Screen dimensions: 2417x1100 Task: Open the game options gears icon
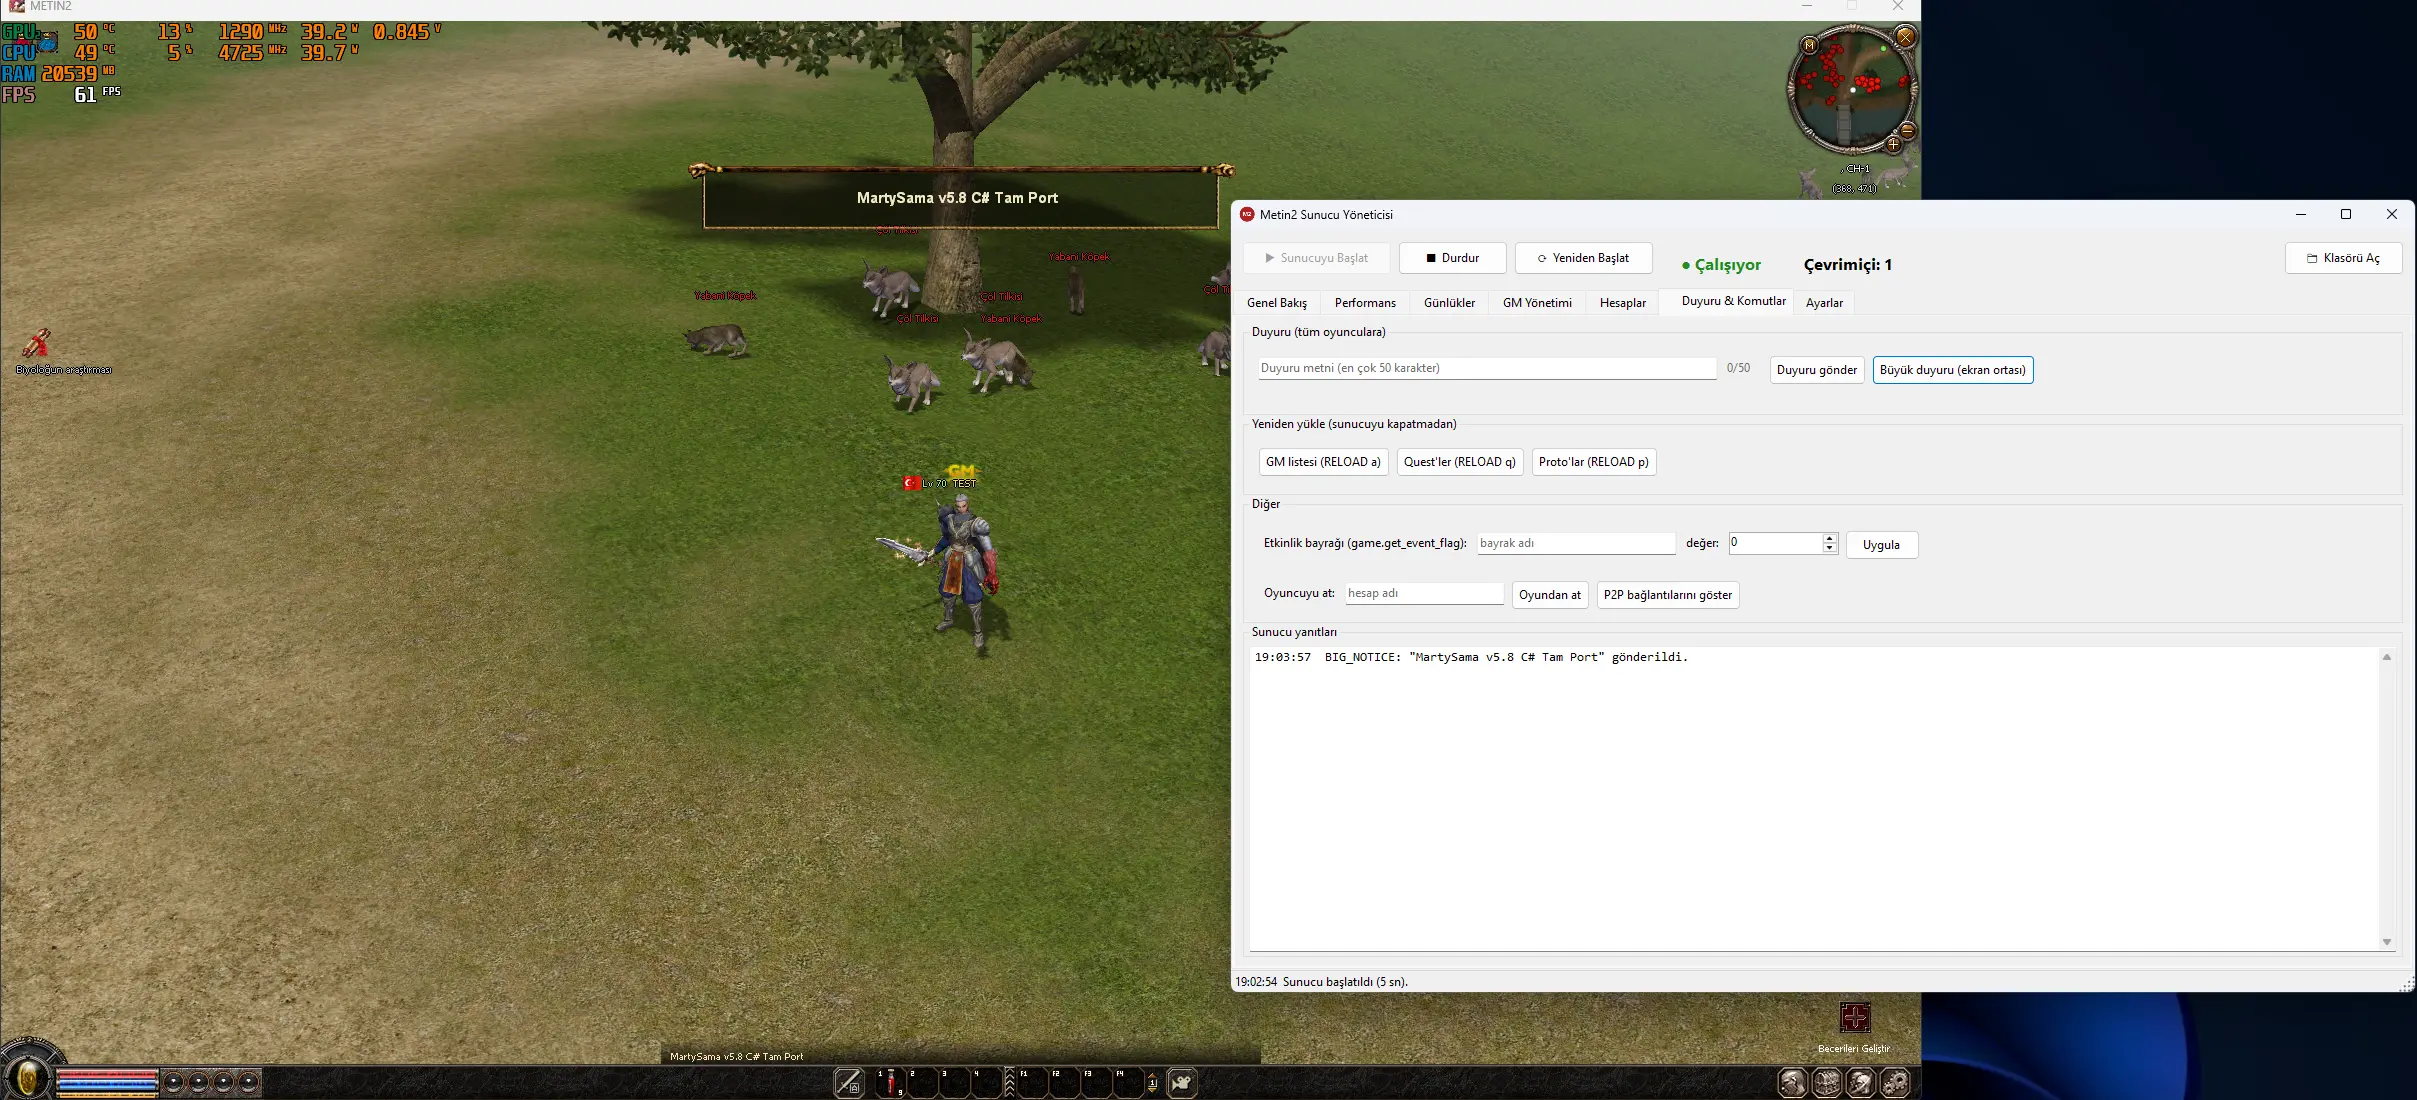click(1895, 1082)
